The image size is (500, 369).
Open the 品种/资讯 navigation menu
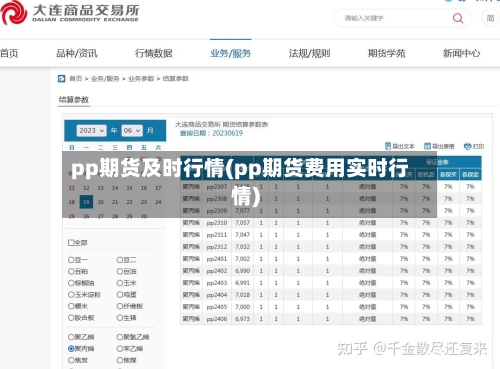77,53
